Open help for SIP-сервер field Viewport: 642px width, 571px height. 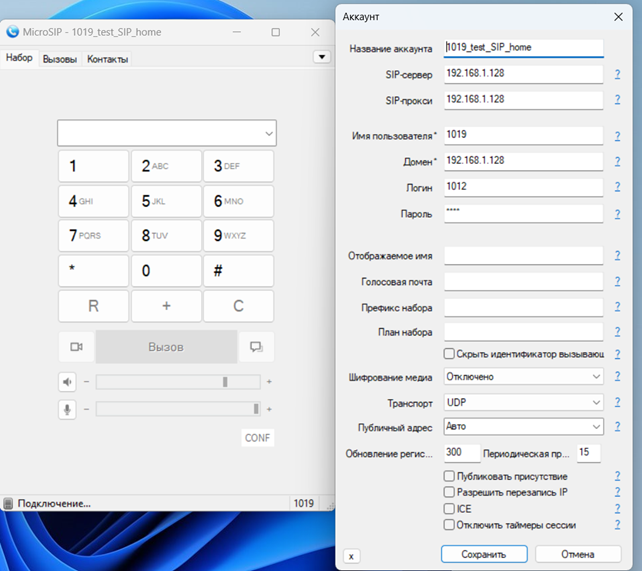click(x=617, y=74)
